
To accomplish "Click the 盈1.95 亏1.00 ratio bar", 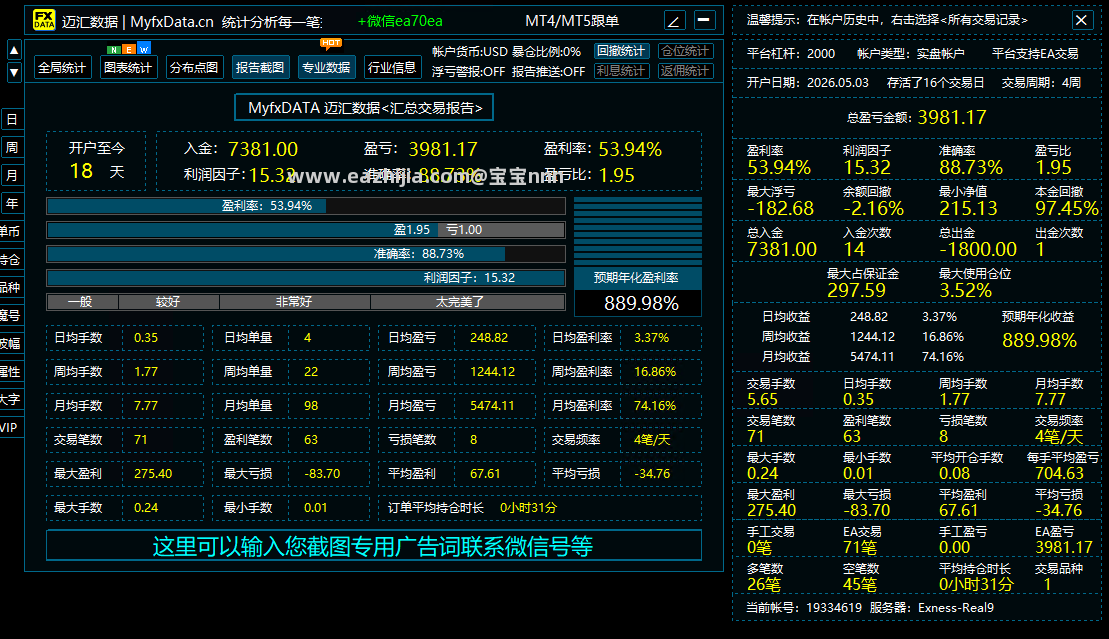I will tap(306, 230).
